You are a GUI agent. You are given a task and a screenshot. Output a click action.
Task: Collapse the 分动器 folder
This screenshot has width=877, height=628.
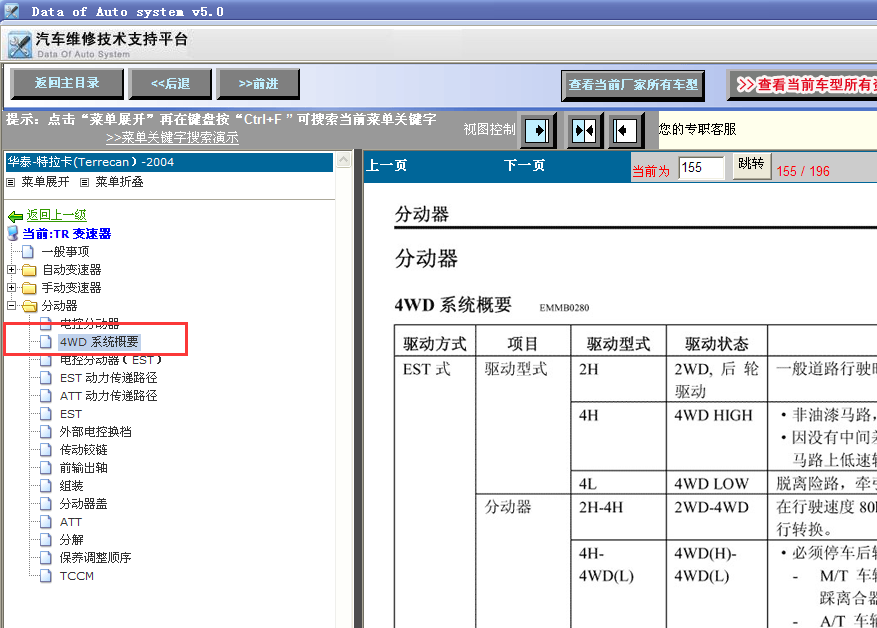click(x=11, y=305)
